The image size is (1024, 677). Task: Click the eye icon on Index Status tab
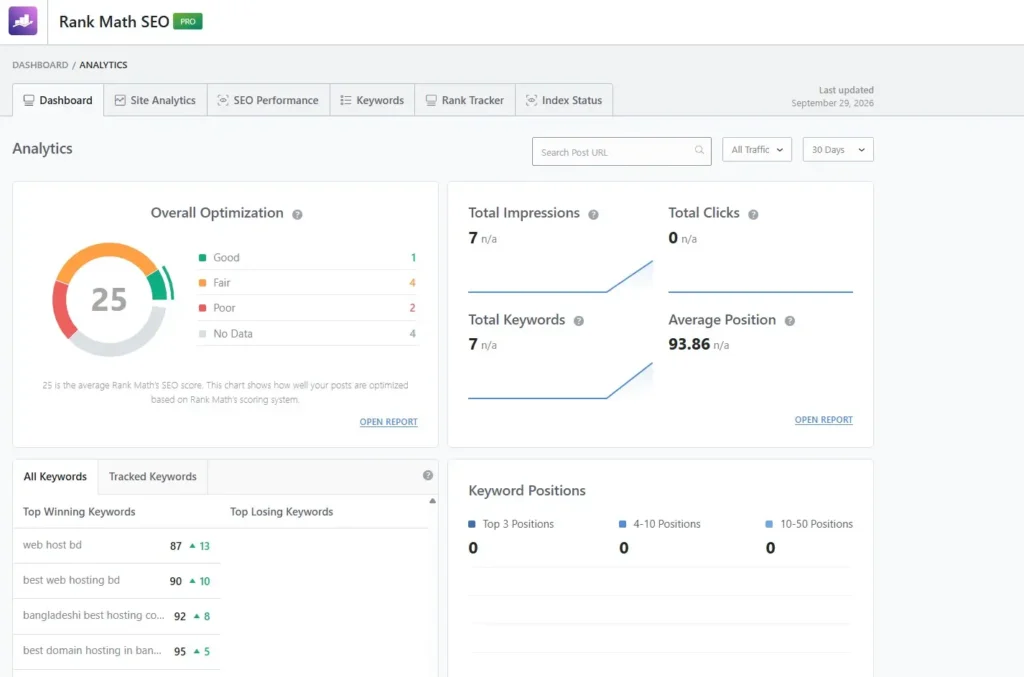click(x=531, y=100)
